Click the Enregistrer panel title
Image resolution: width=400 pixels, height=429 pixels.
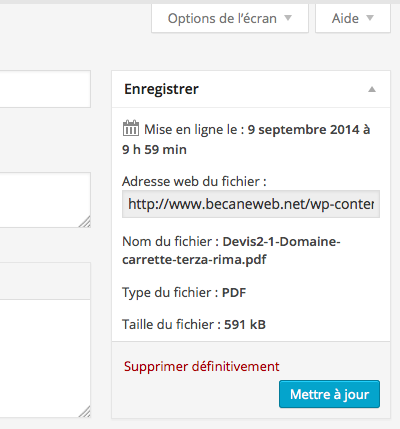[161, 89]
